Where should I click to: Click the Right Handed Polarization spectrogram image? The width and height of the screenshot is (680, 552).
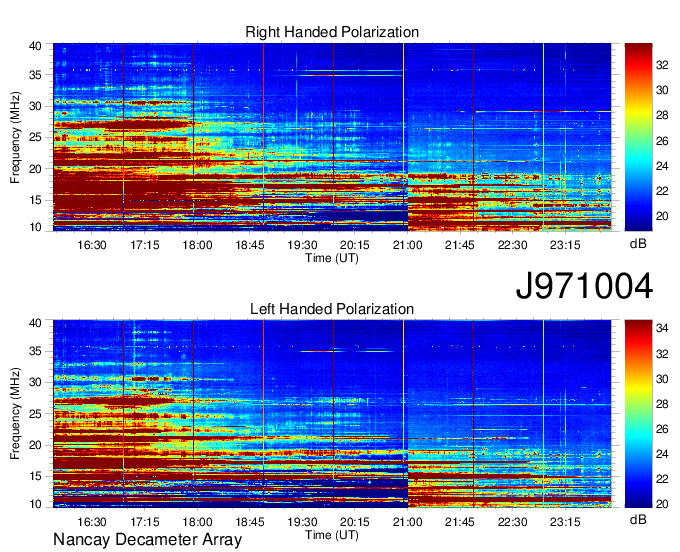click(x=332, y=137)
